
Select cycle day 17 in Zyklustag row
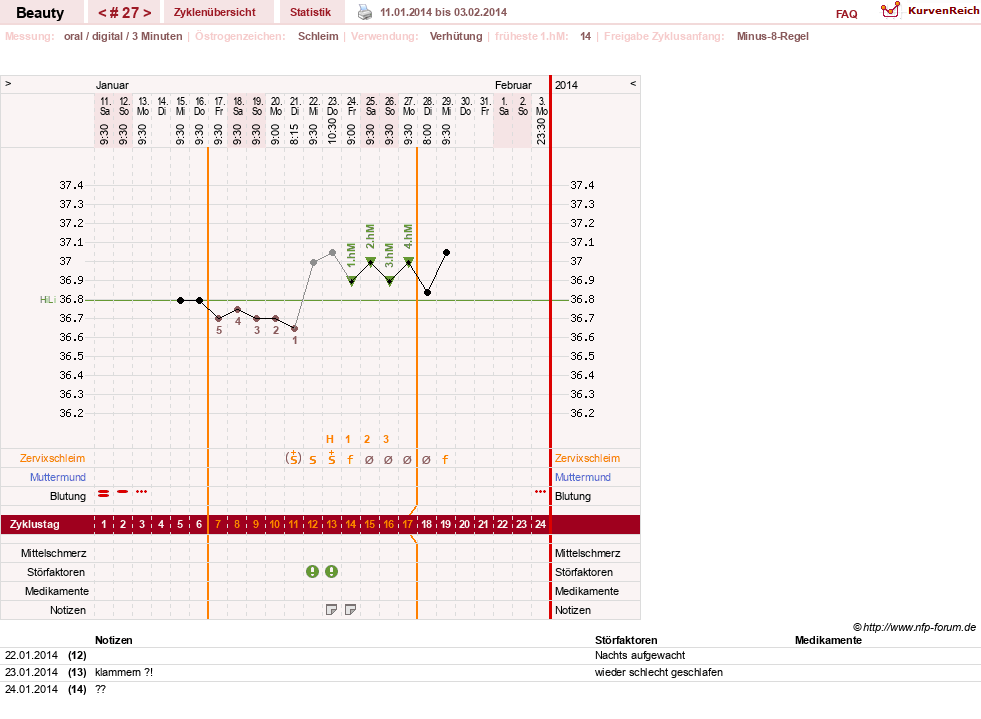click(x=408, y=524)
